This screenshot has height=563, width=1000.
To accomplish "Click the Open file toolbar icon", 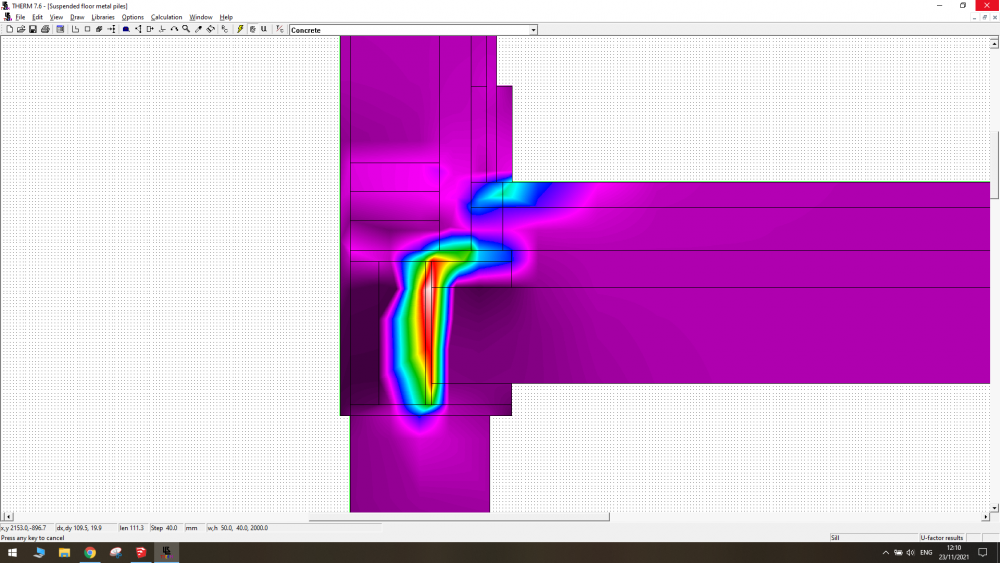I will pos(21,29).
